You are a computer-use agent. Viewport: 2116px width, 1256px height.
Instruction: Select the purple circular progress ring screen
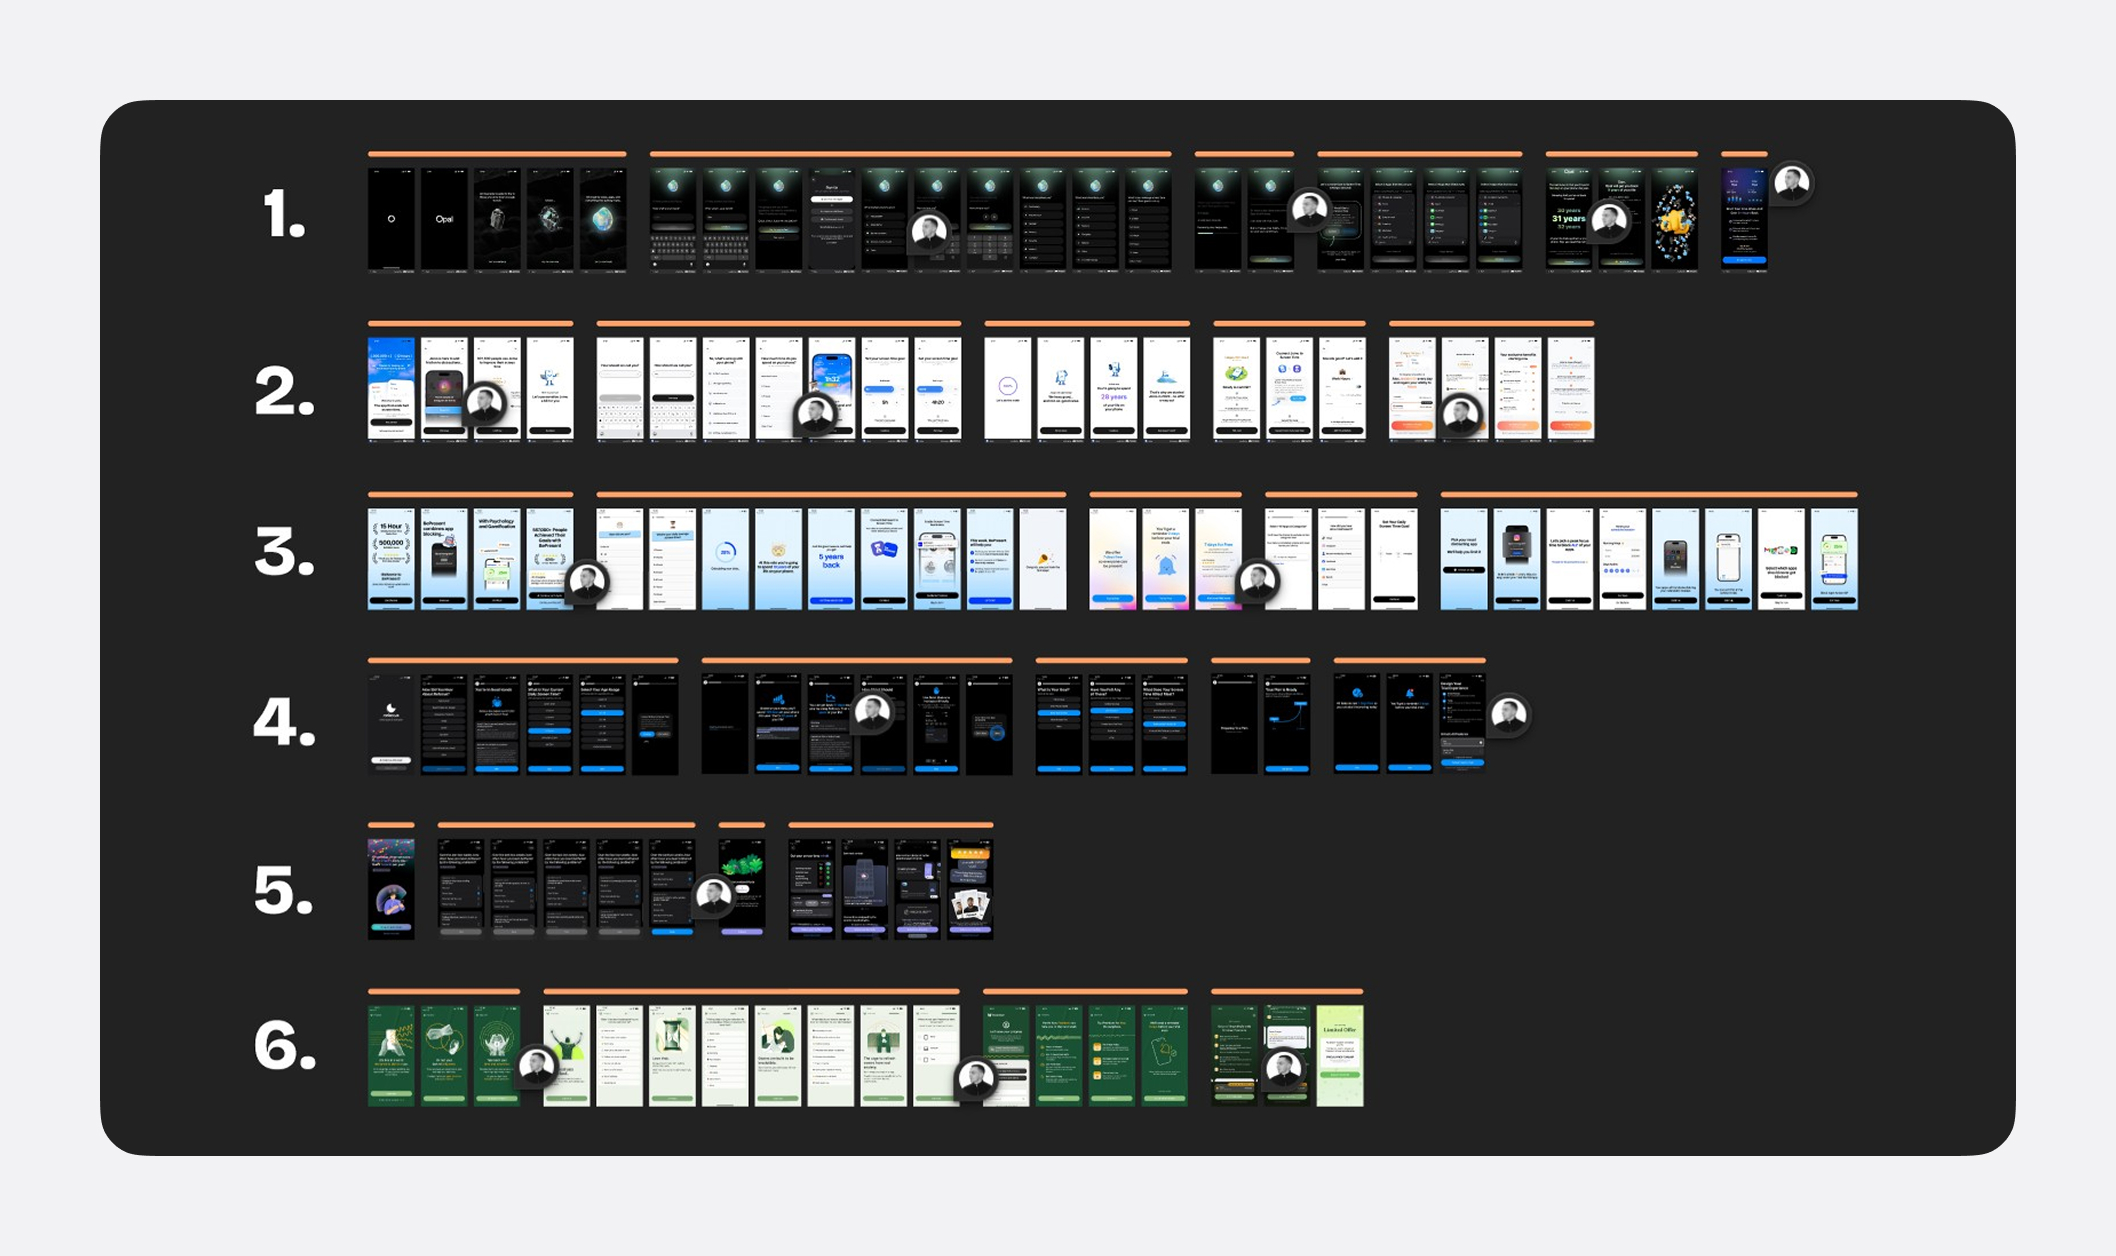[1008, 389]
